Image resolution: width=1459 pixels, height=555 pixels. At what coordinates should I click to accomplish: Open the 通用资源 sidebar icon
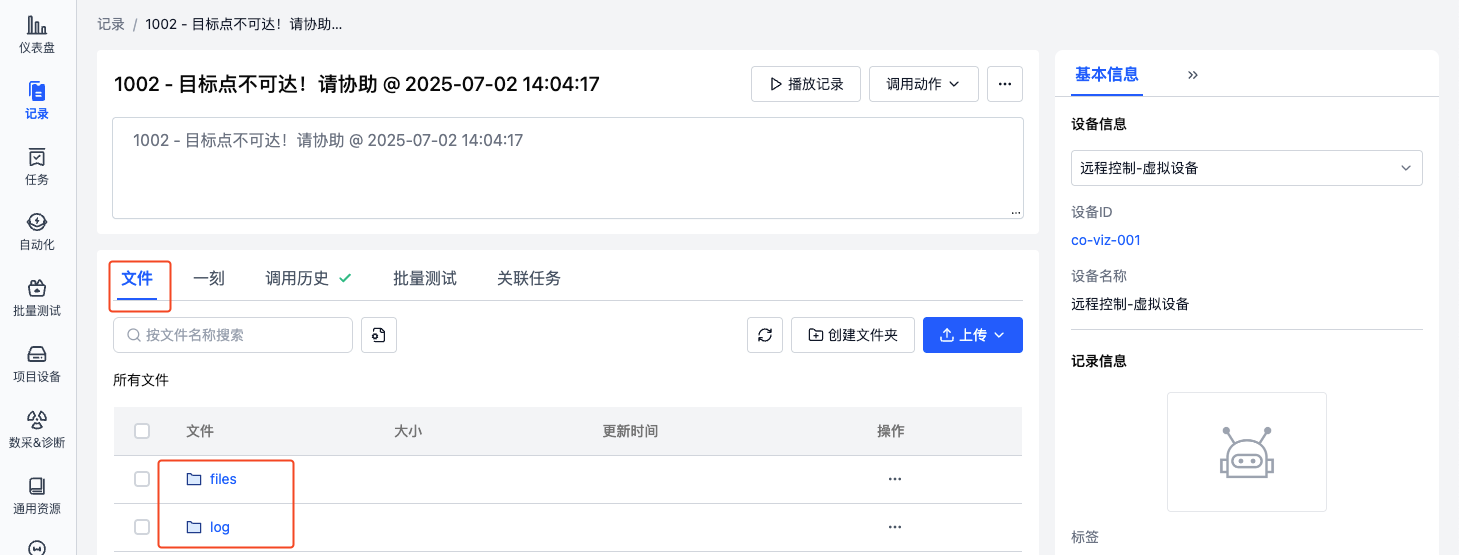point(37,495)
